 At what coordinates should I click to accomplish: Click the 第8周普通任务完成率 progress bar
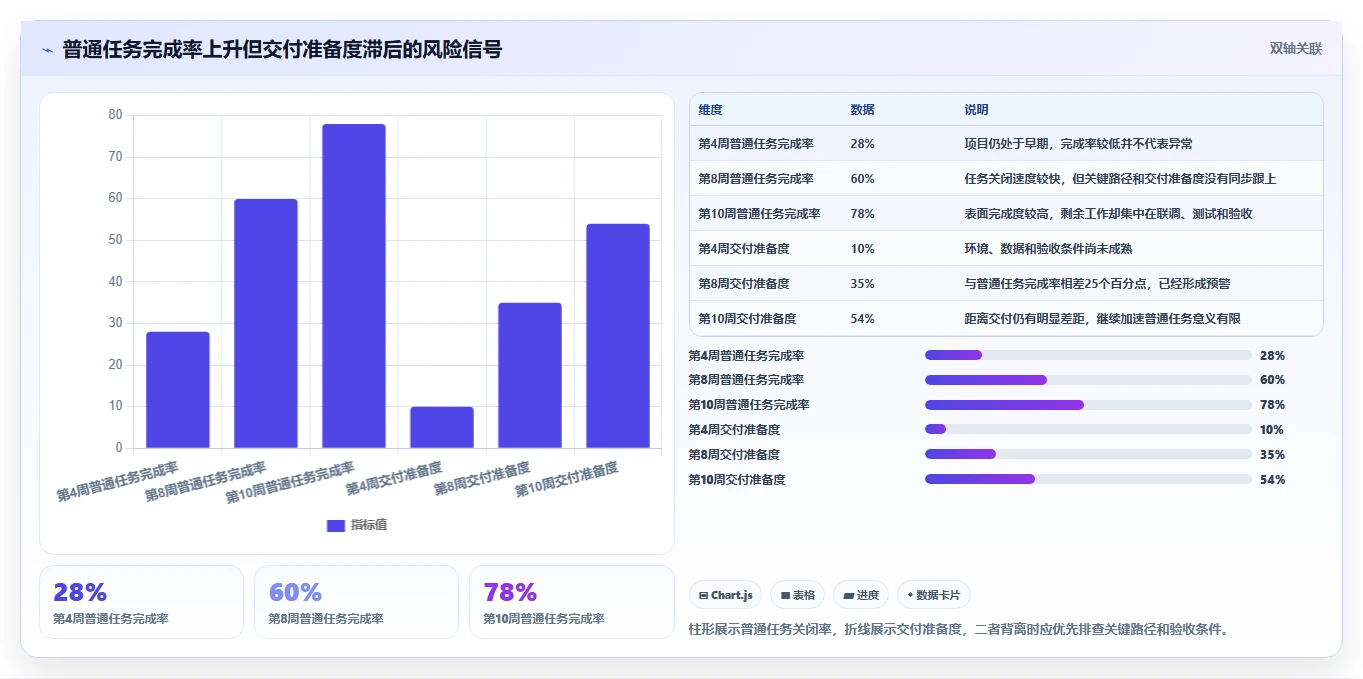[1088, 380]
